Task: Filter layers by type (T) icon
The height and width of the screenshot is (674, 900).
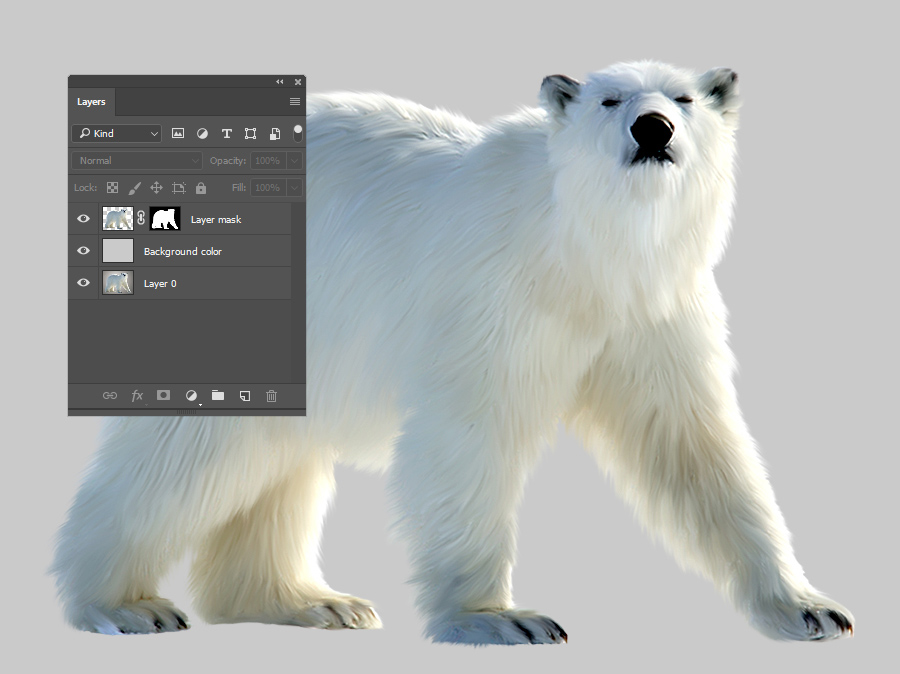Action: 226,133
